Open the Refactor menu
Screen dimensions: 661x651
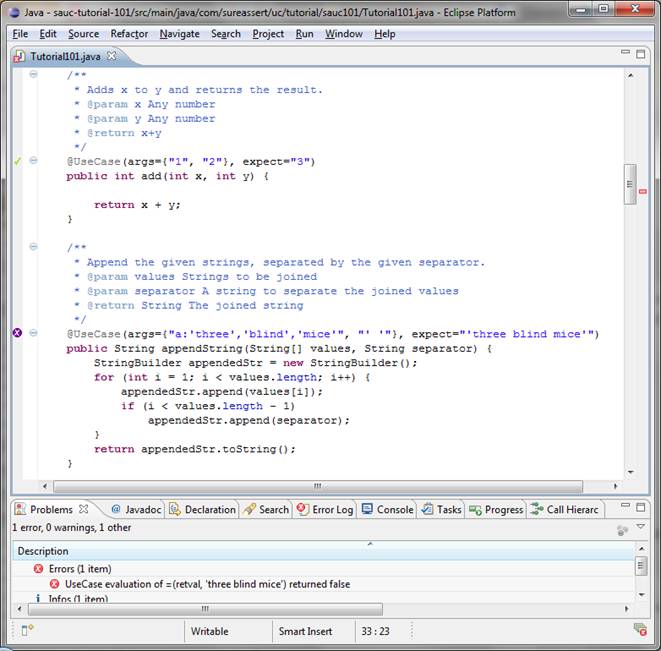(129, 33)
